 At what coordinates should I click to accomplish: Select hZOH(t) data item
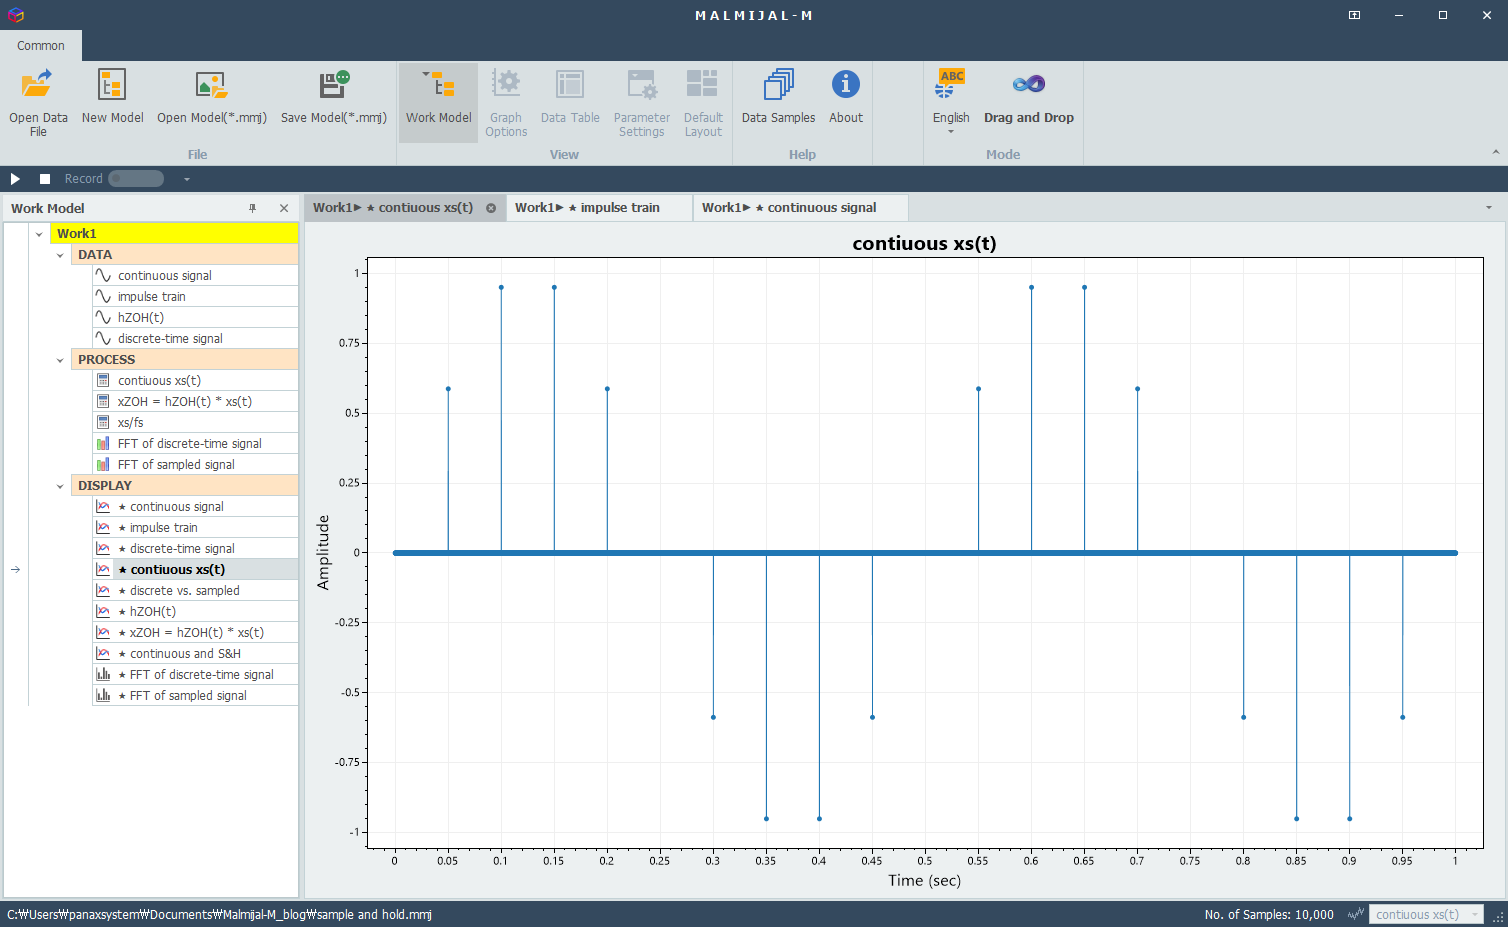pyautogui.click(x=195, y=317)
